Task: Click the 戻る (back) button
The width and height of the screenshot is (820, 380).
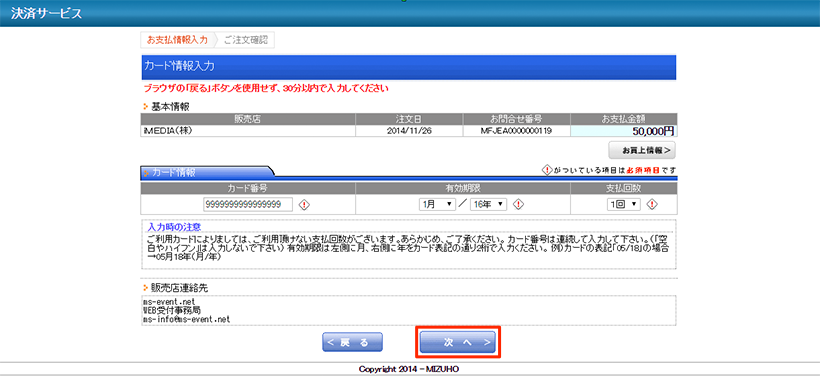Action: tap(352, 342)
